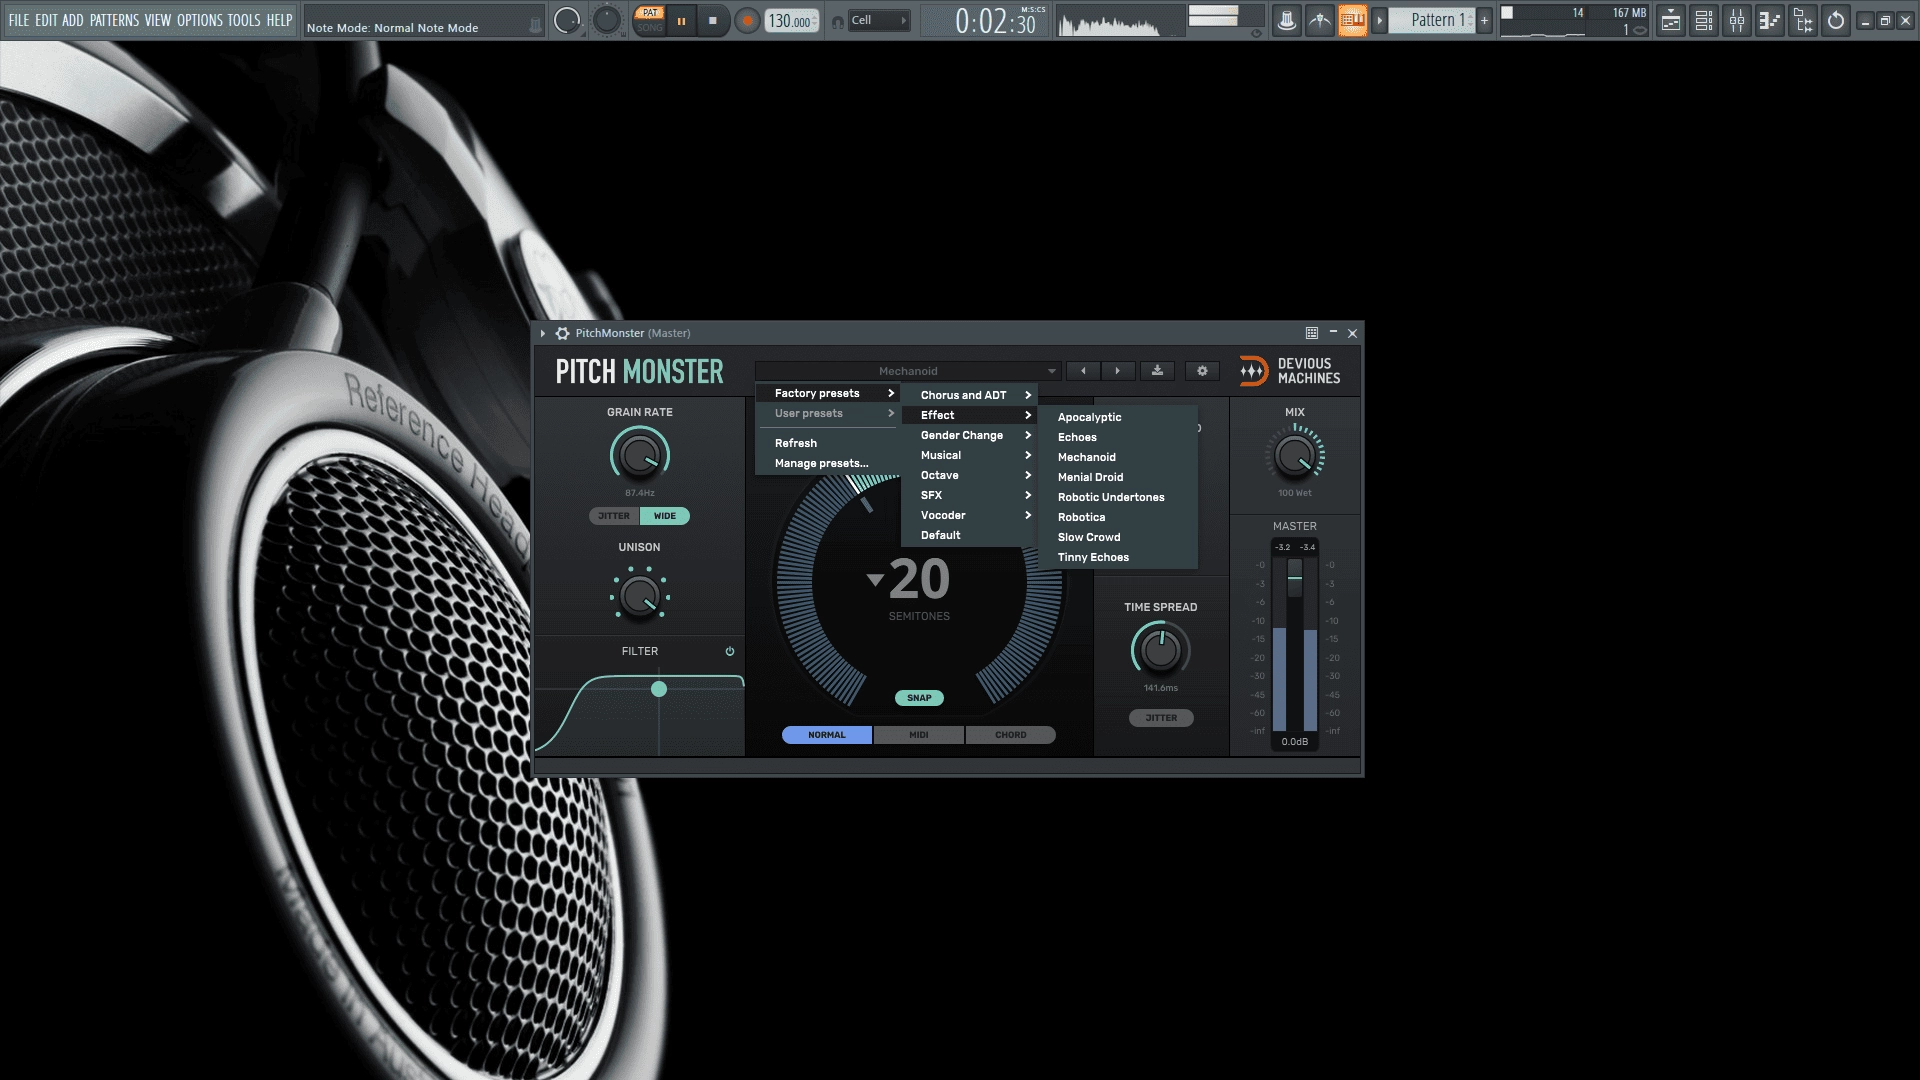Screen dimensions: 1920x1080
Task: Open the PATTERNS menu
Action: tap(114, 20)
